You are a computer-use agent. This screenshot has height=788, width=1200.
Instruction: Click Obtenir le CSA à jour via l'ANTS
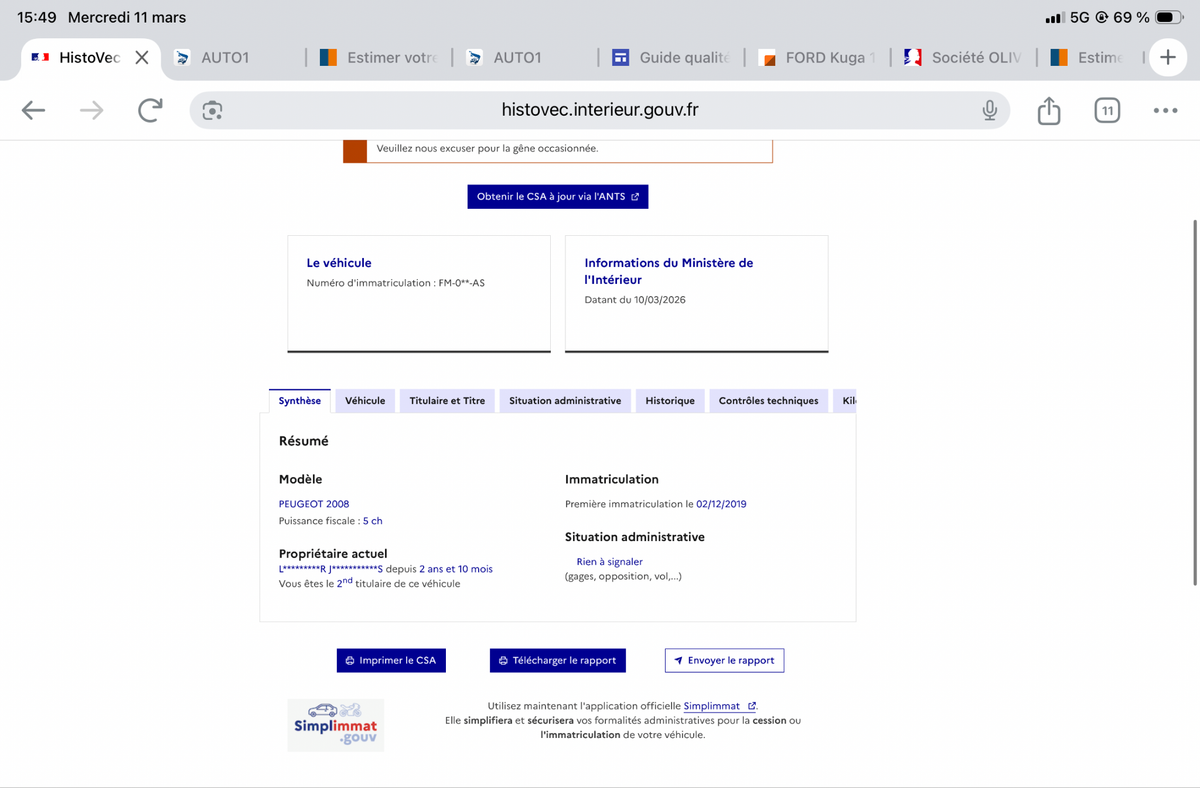click(x=558, y=197)
